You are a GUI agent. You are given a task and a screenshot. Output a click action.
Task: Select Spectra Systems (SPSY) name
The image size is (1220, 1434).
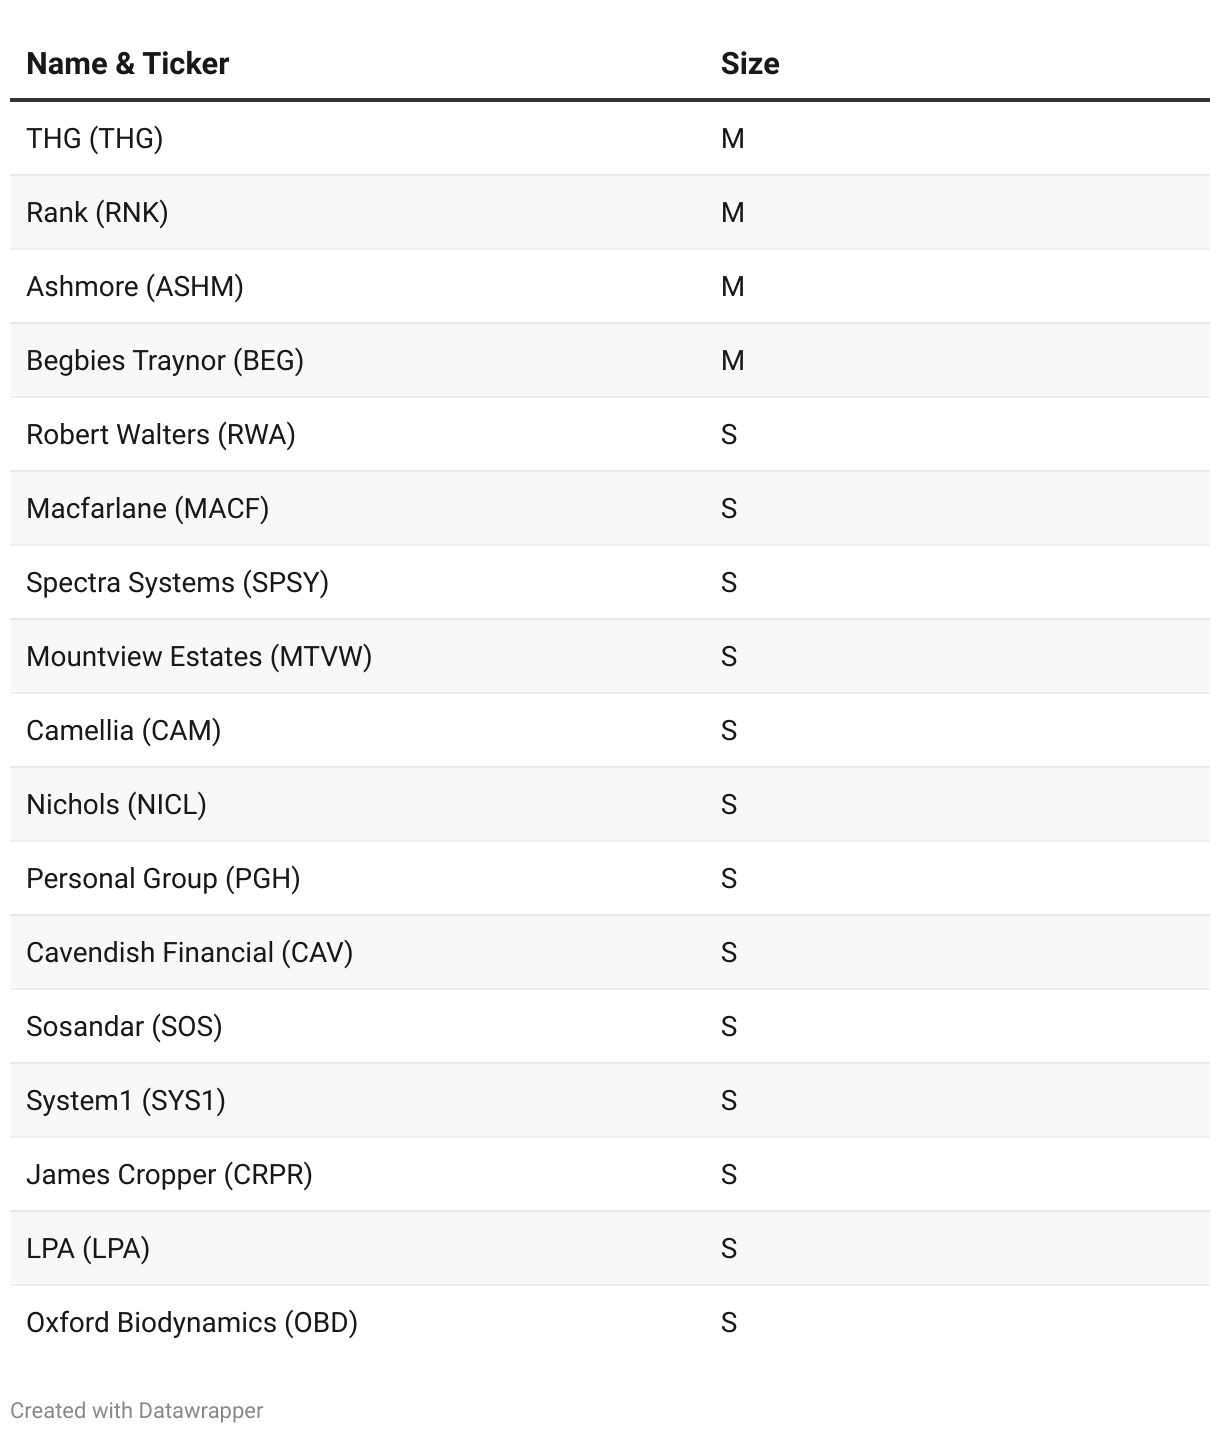pyautogui.click(x=178, y=582)
